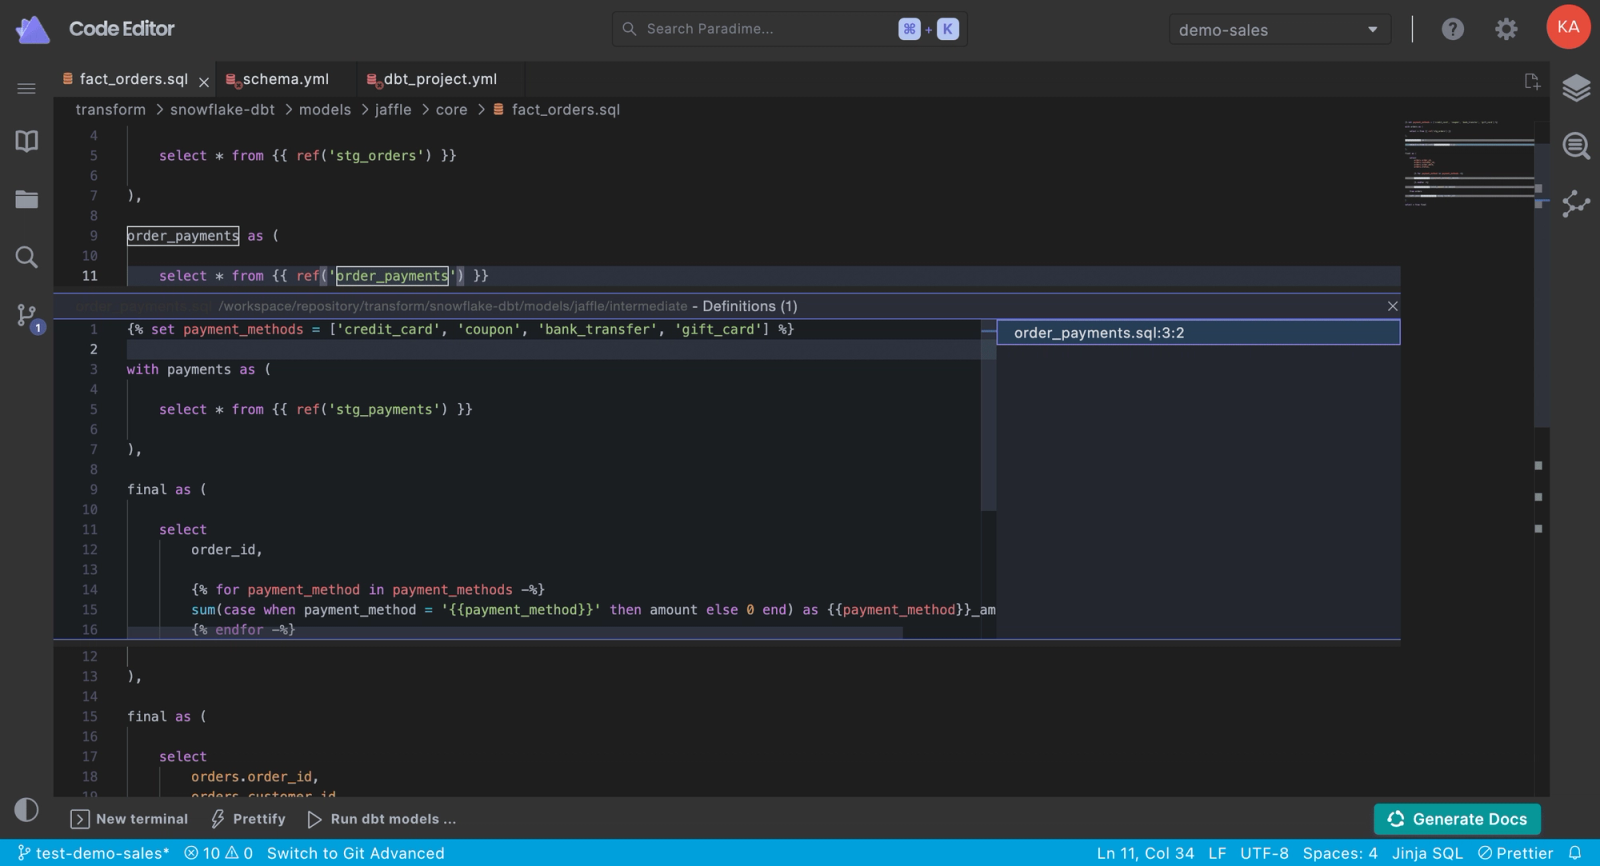
Task: Click the Paradime logo icon
Action: [32, 30]
